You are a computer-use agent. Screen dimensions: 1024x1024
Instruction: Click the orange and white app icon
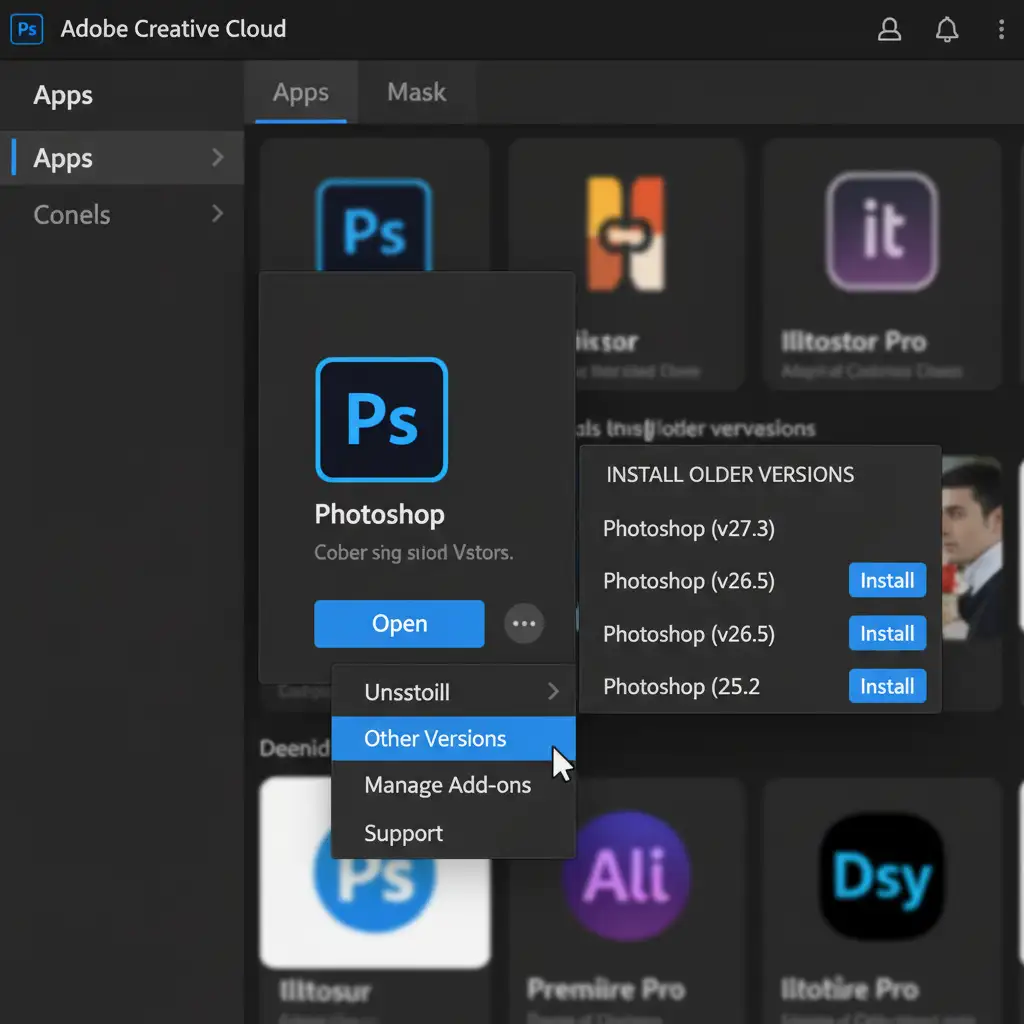[625, 233]
